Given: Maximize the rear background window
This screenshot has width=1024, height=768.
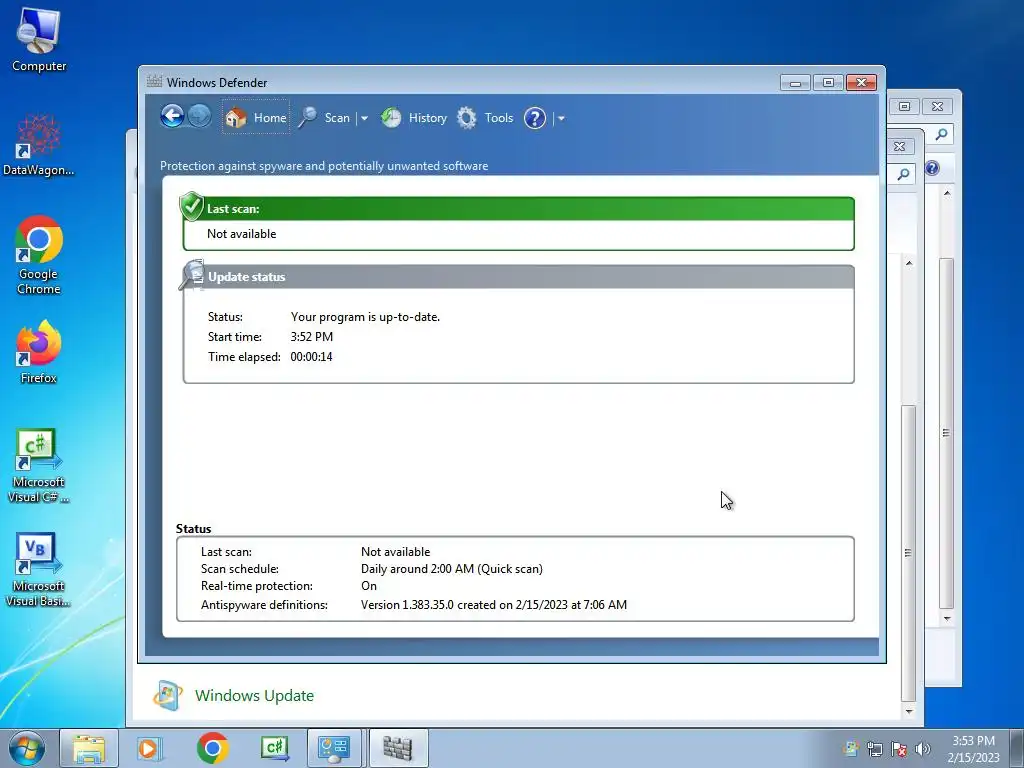Looking at the screenshot, I should [x=905, y=106].
